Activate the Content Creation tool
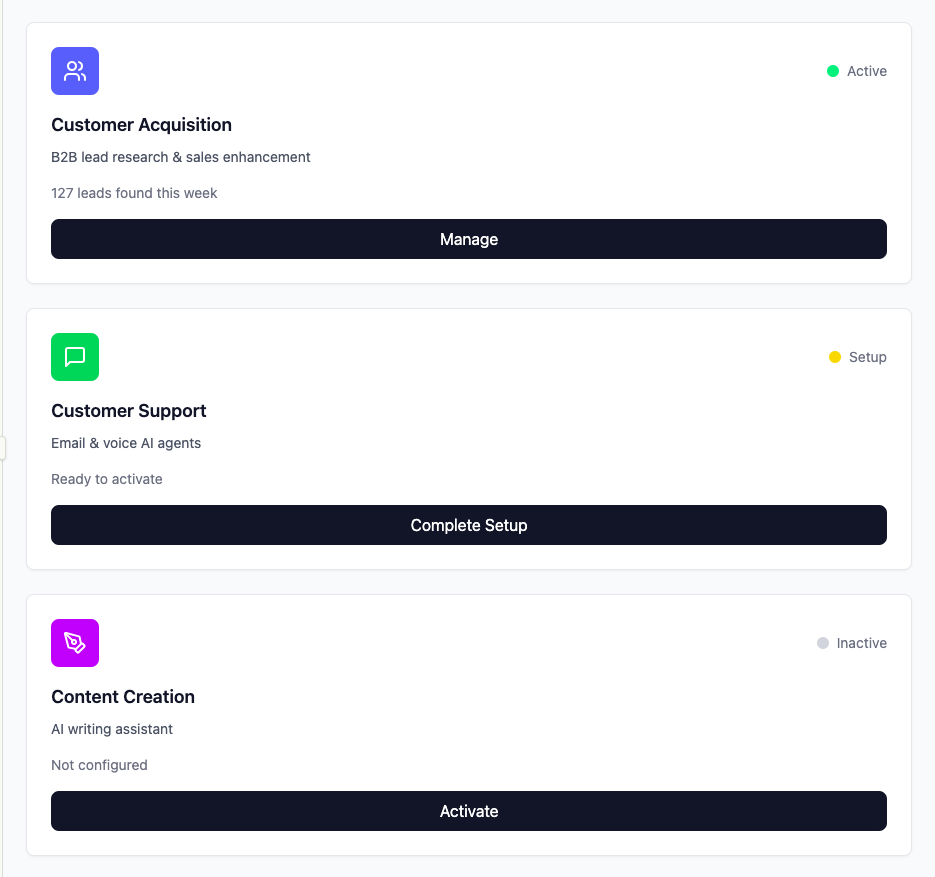 coord(468,811)
